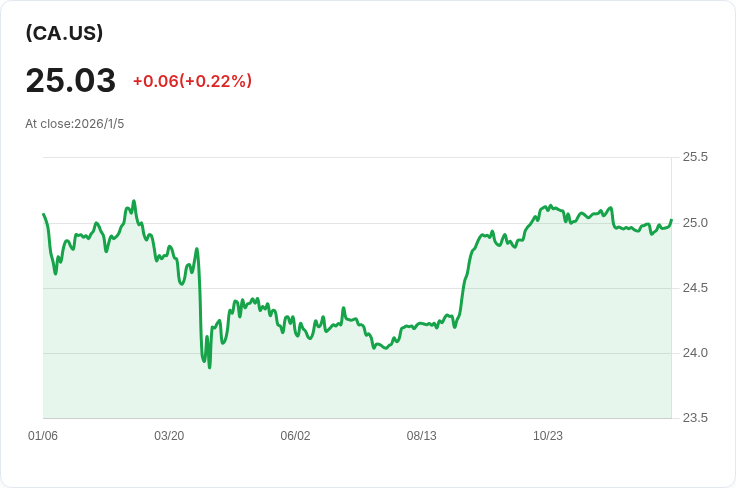Click the 25.0 y-axis label
Viewport: 736px width, 488px height.
[695, 222]
